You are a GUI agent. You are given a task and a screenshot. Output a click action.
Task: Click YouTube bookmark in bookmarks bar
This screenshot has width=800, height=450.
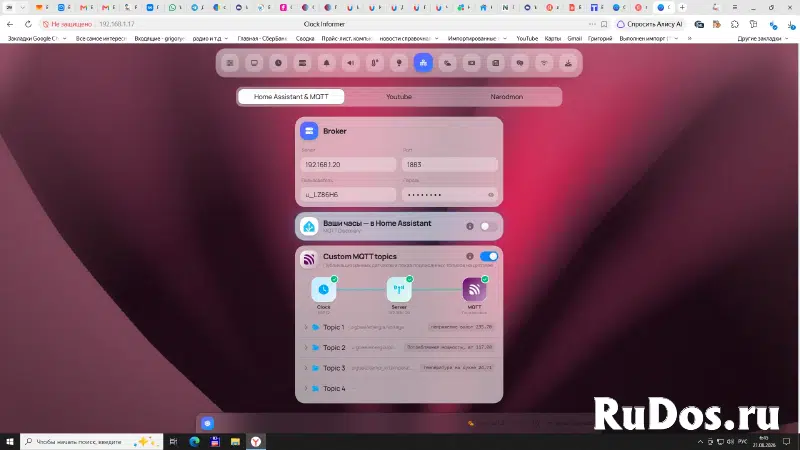(x=527, y=38)
